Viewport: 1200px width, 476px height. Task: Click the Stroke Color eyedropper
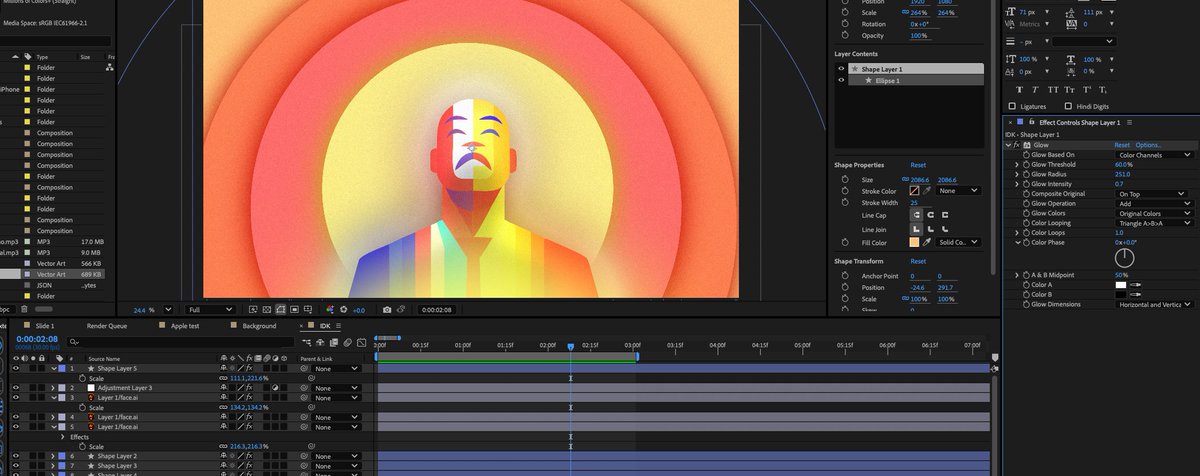click(x=927, y=190)
